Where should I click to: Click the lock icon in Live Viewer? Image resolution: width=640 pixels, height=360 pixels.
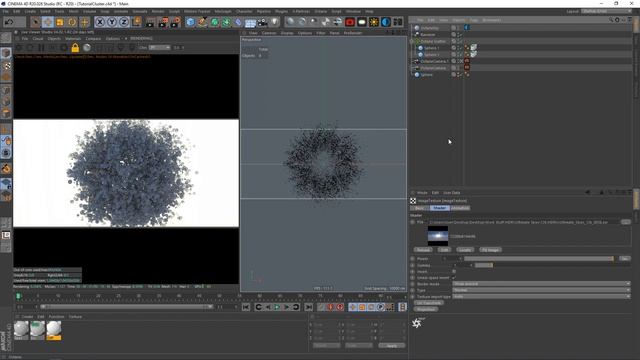point(75,48)
